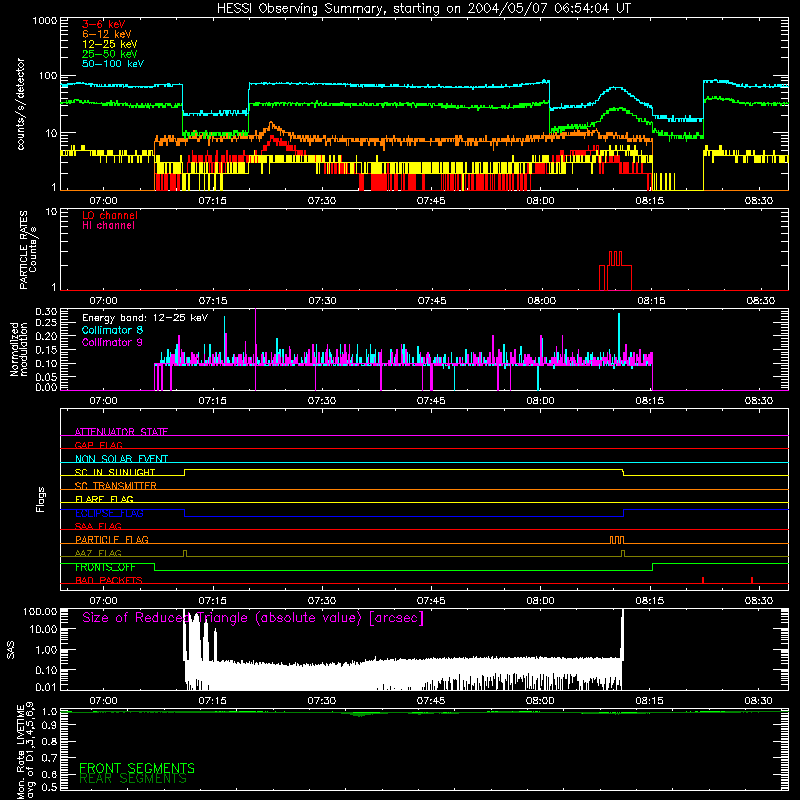Click the HESSI Observing Summary plot title
The height and width of the screenshot is (800, 800).
click(x=423, y=9)
